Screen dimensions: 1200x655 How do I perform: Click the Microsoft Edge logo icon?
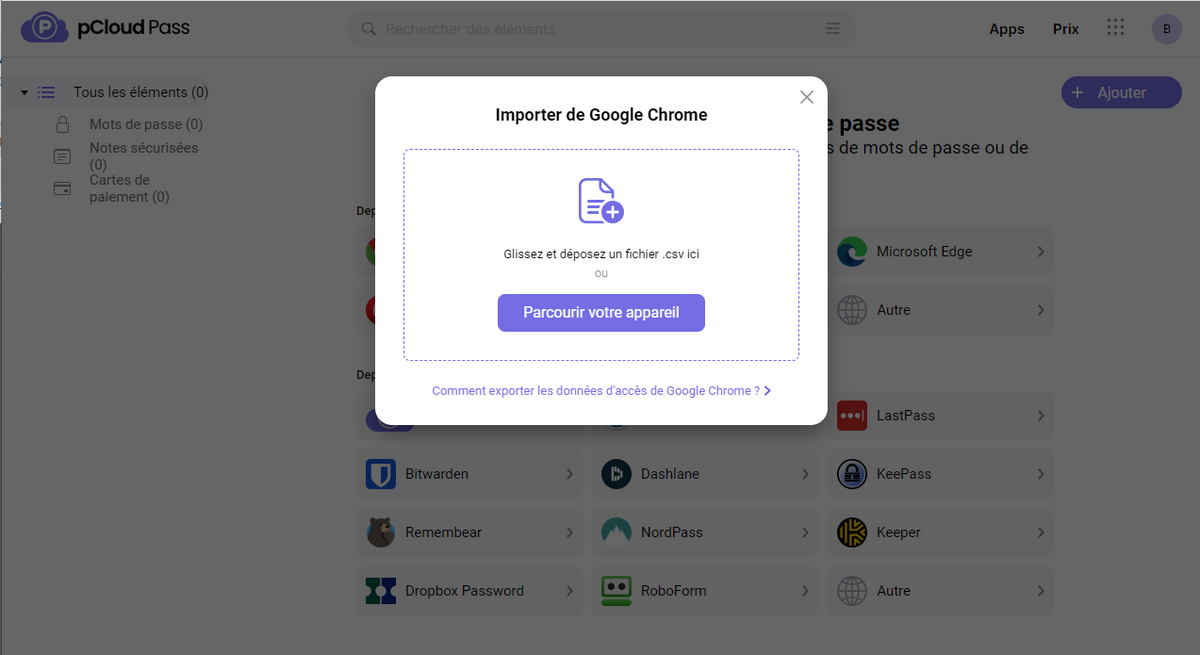pos(852,252)
